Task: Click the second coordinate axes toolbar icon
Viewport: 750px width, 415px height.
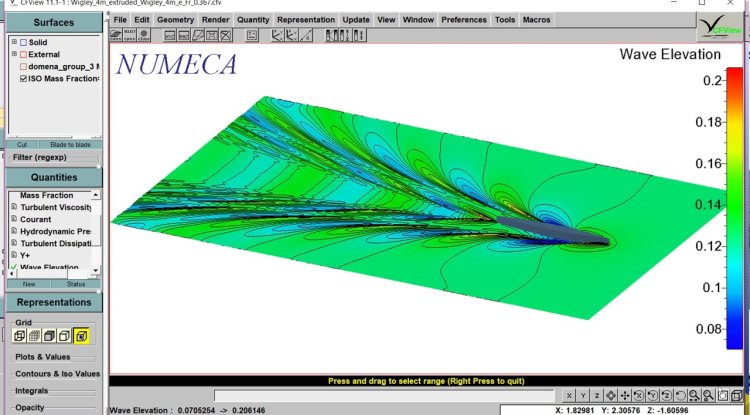Action: [291, 35]
